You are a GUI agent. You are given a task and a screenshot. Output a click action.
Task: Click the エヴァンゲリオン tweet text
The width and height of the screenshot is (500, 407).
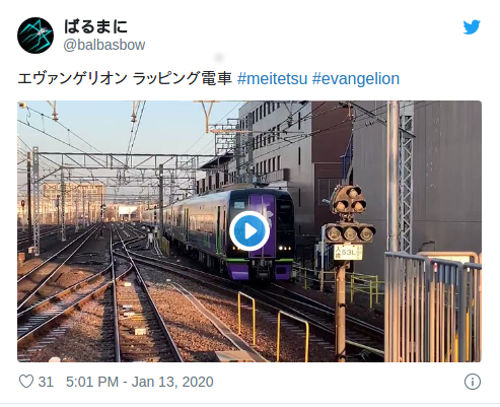click(x=72, y=79)
